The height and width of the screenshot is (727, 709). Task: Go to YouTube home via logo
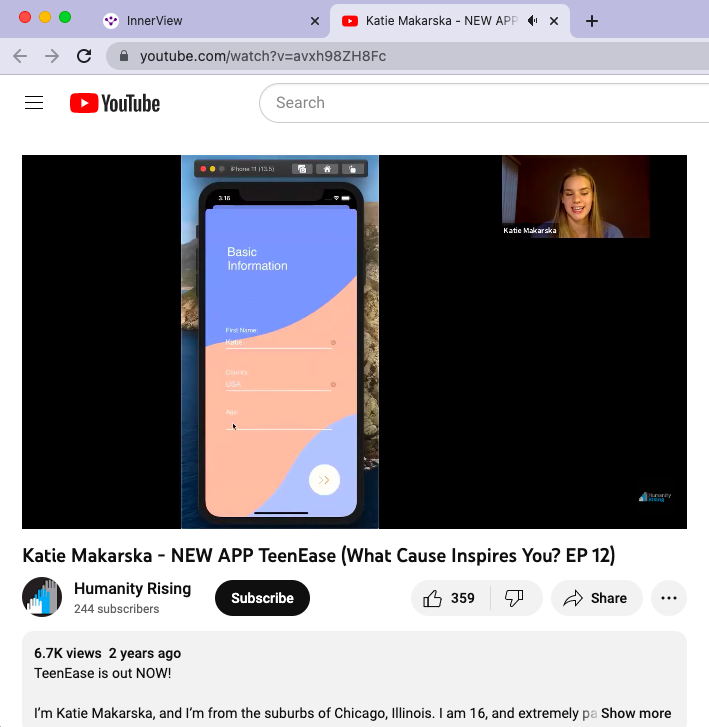(x=115, y=103)
